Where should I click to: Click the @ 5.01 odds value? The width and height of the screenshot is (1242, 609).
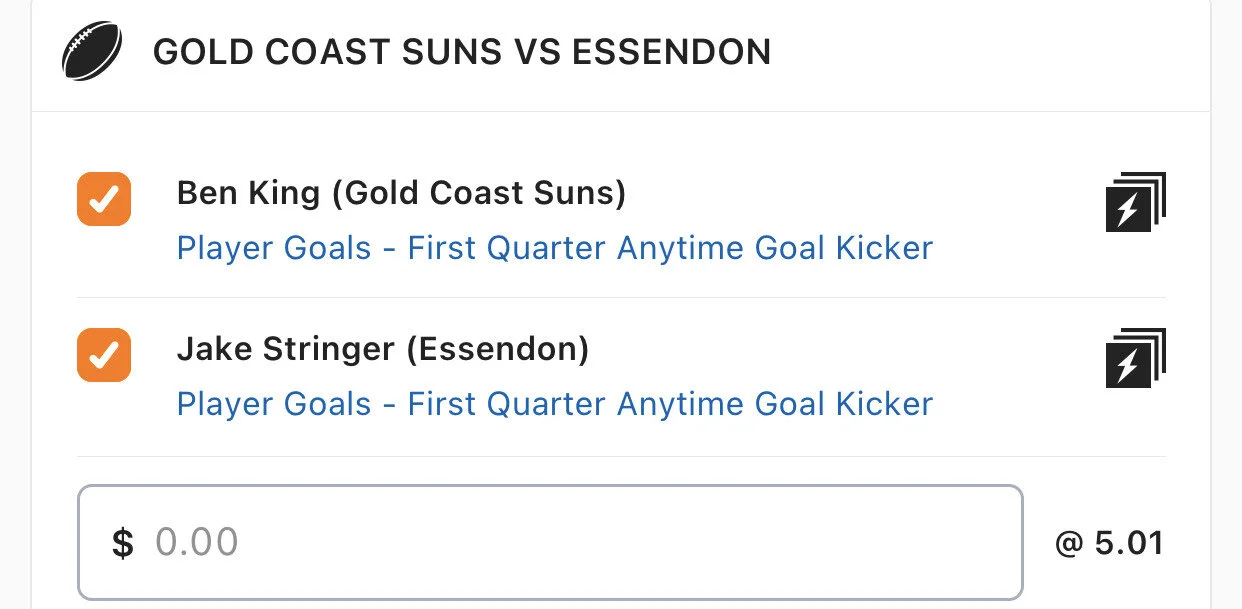pyautogui.click(x=1109, y=543)
